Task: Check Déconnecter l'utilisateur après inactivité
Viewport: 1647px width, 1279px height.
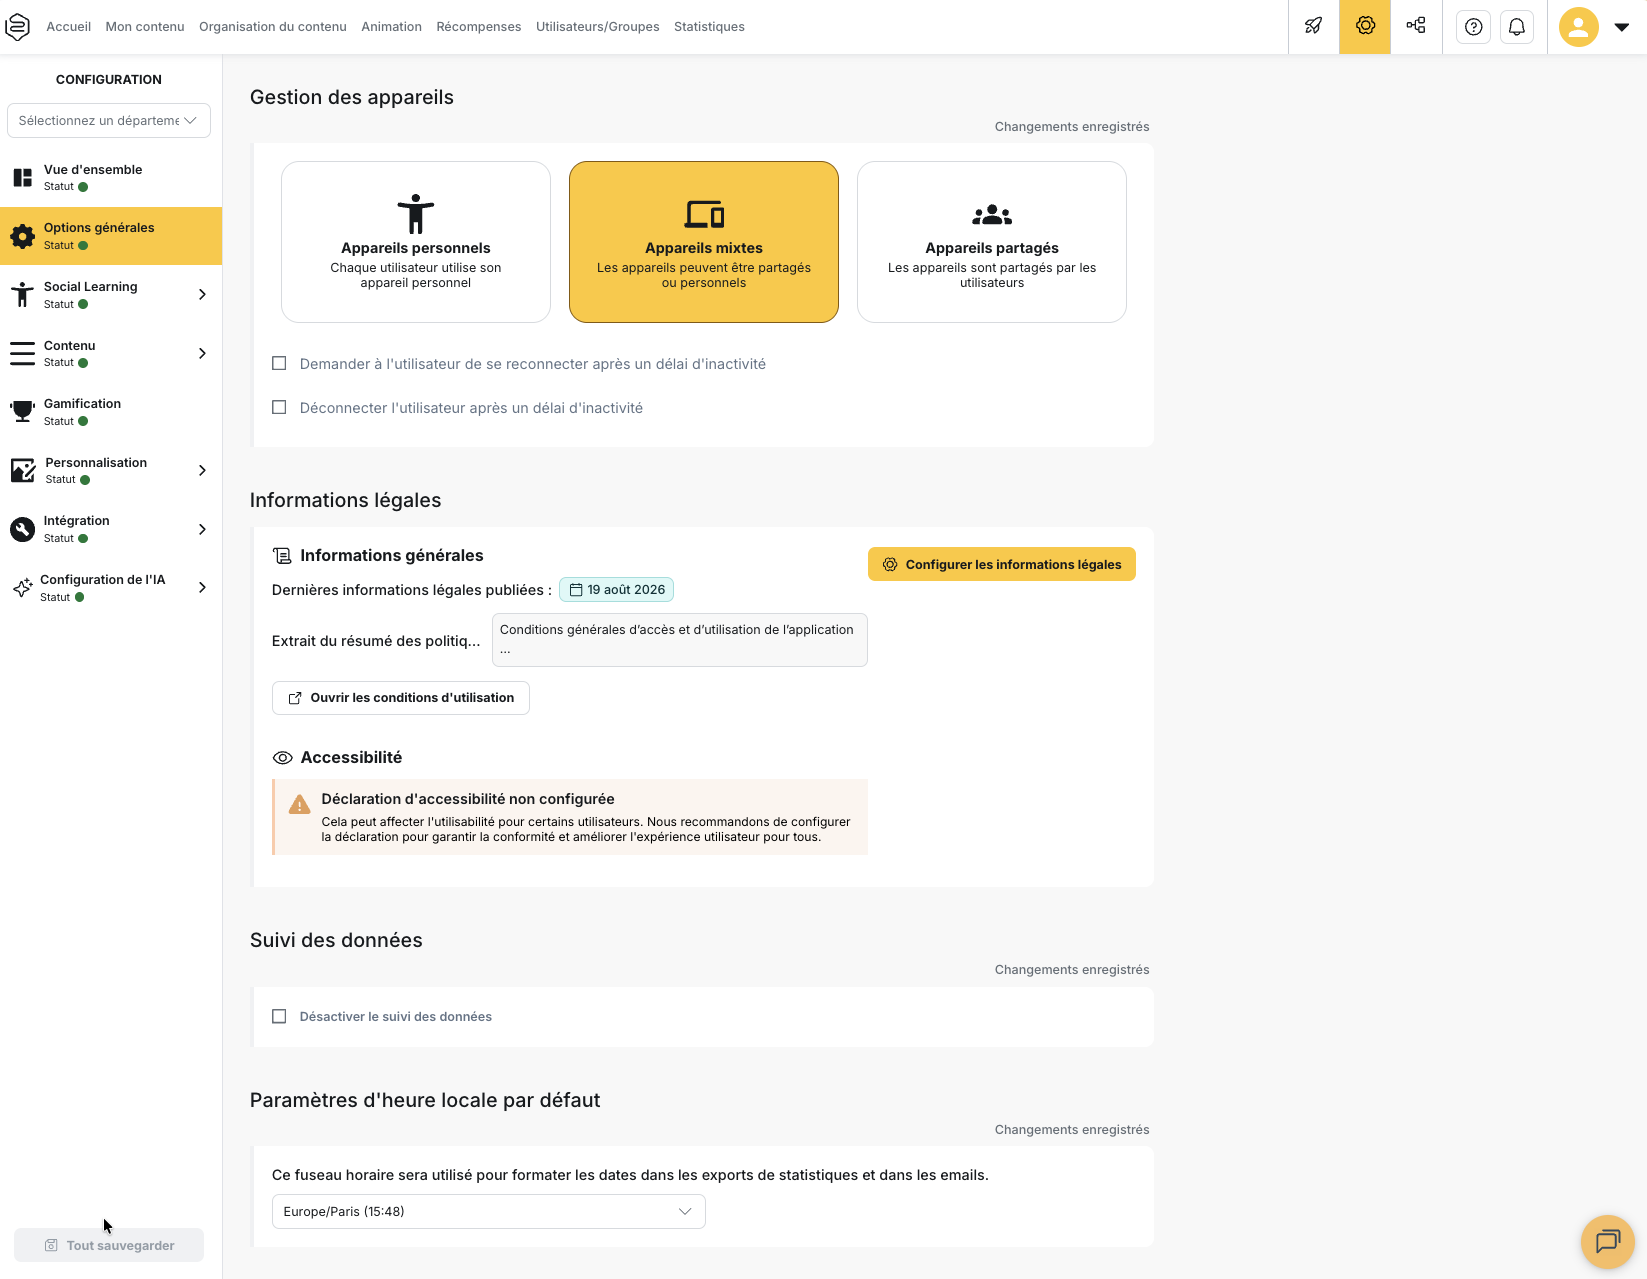Action: click(x=279, y=408)
